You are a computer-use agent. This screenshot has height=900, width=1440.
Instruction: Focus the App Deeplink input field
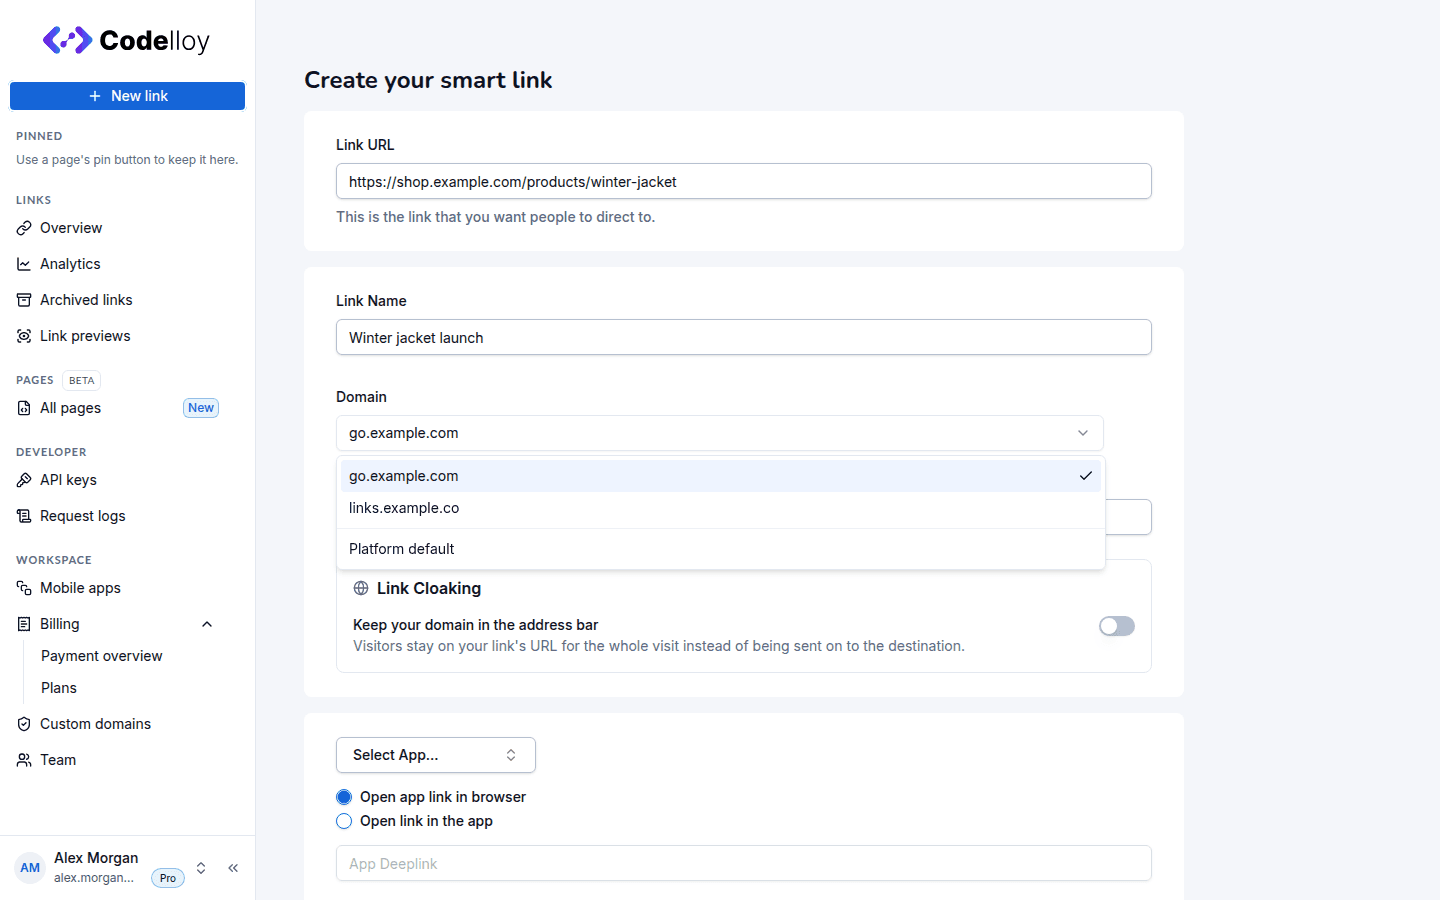click(x=744, y=863)
